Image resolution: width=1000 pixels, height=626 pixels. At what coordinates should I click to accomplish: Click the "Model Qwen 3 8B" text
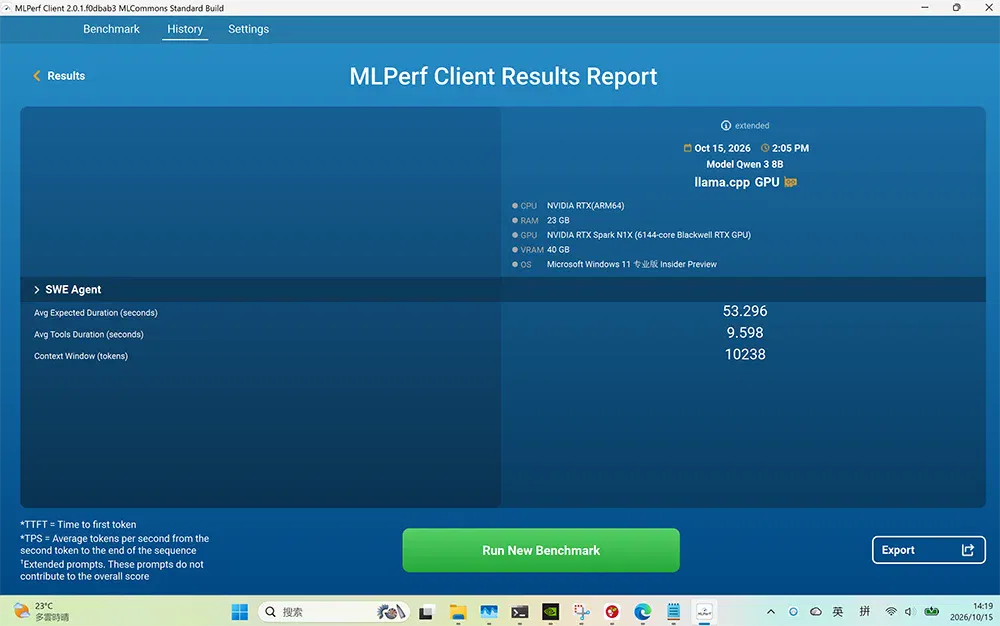745,164
